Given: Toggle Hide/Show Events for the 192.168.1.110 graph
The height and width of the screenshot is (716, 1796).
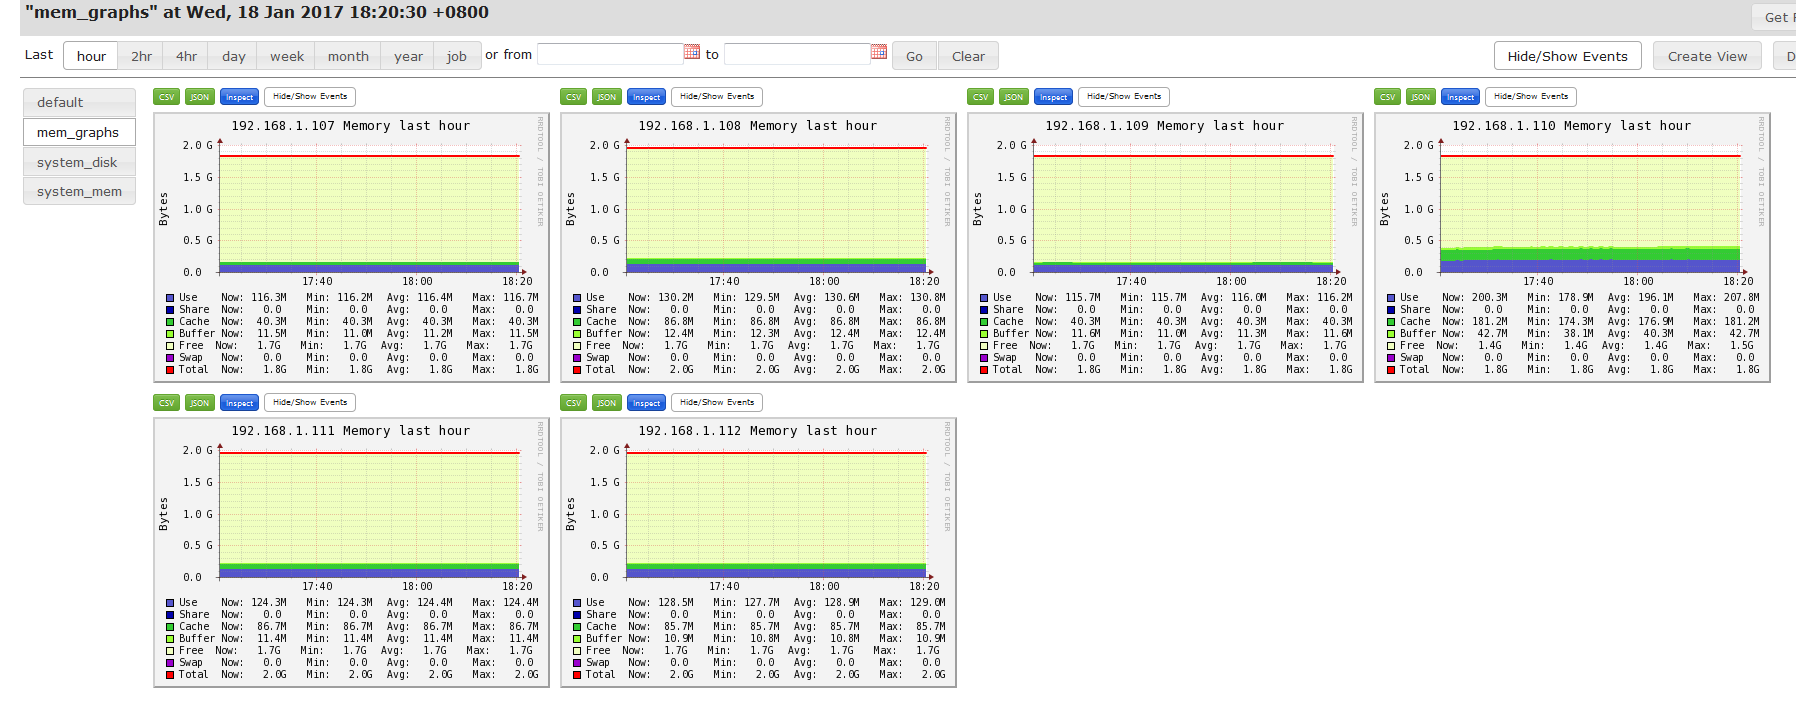Looking at the screenshot, I should pyautogui.click(x=1530, y=97).
